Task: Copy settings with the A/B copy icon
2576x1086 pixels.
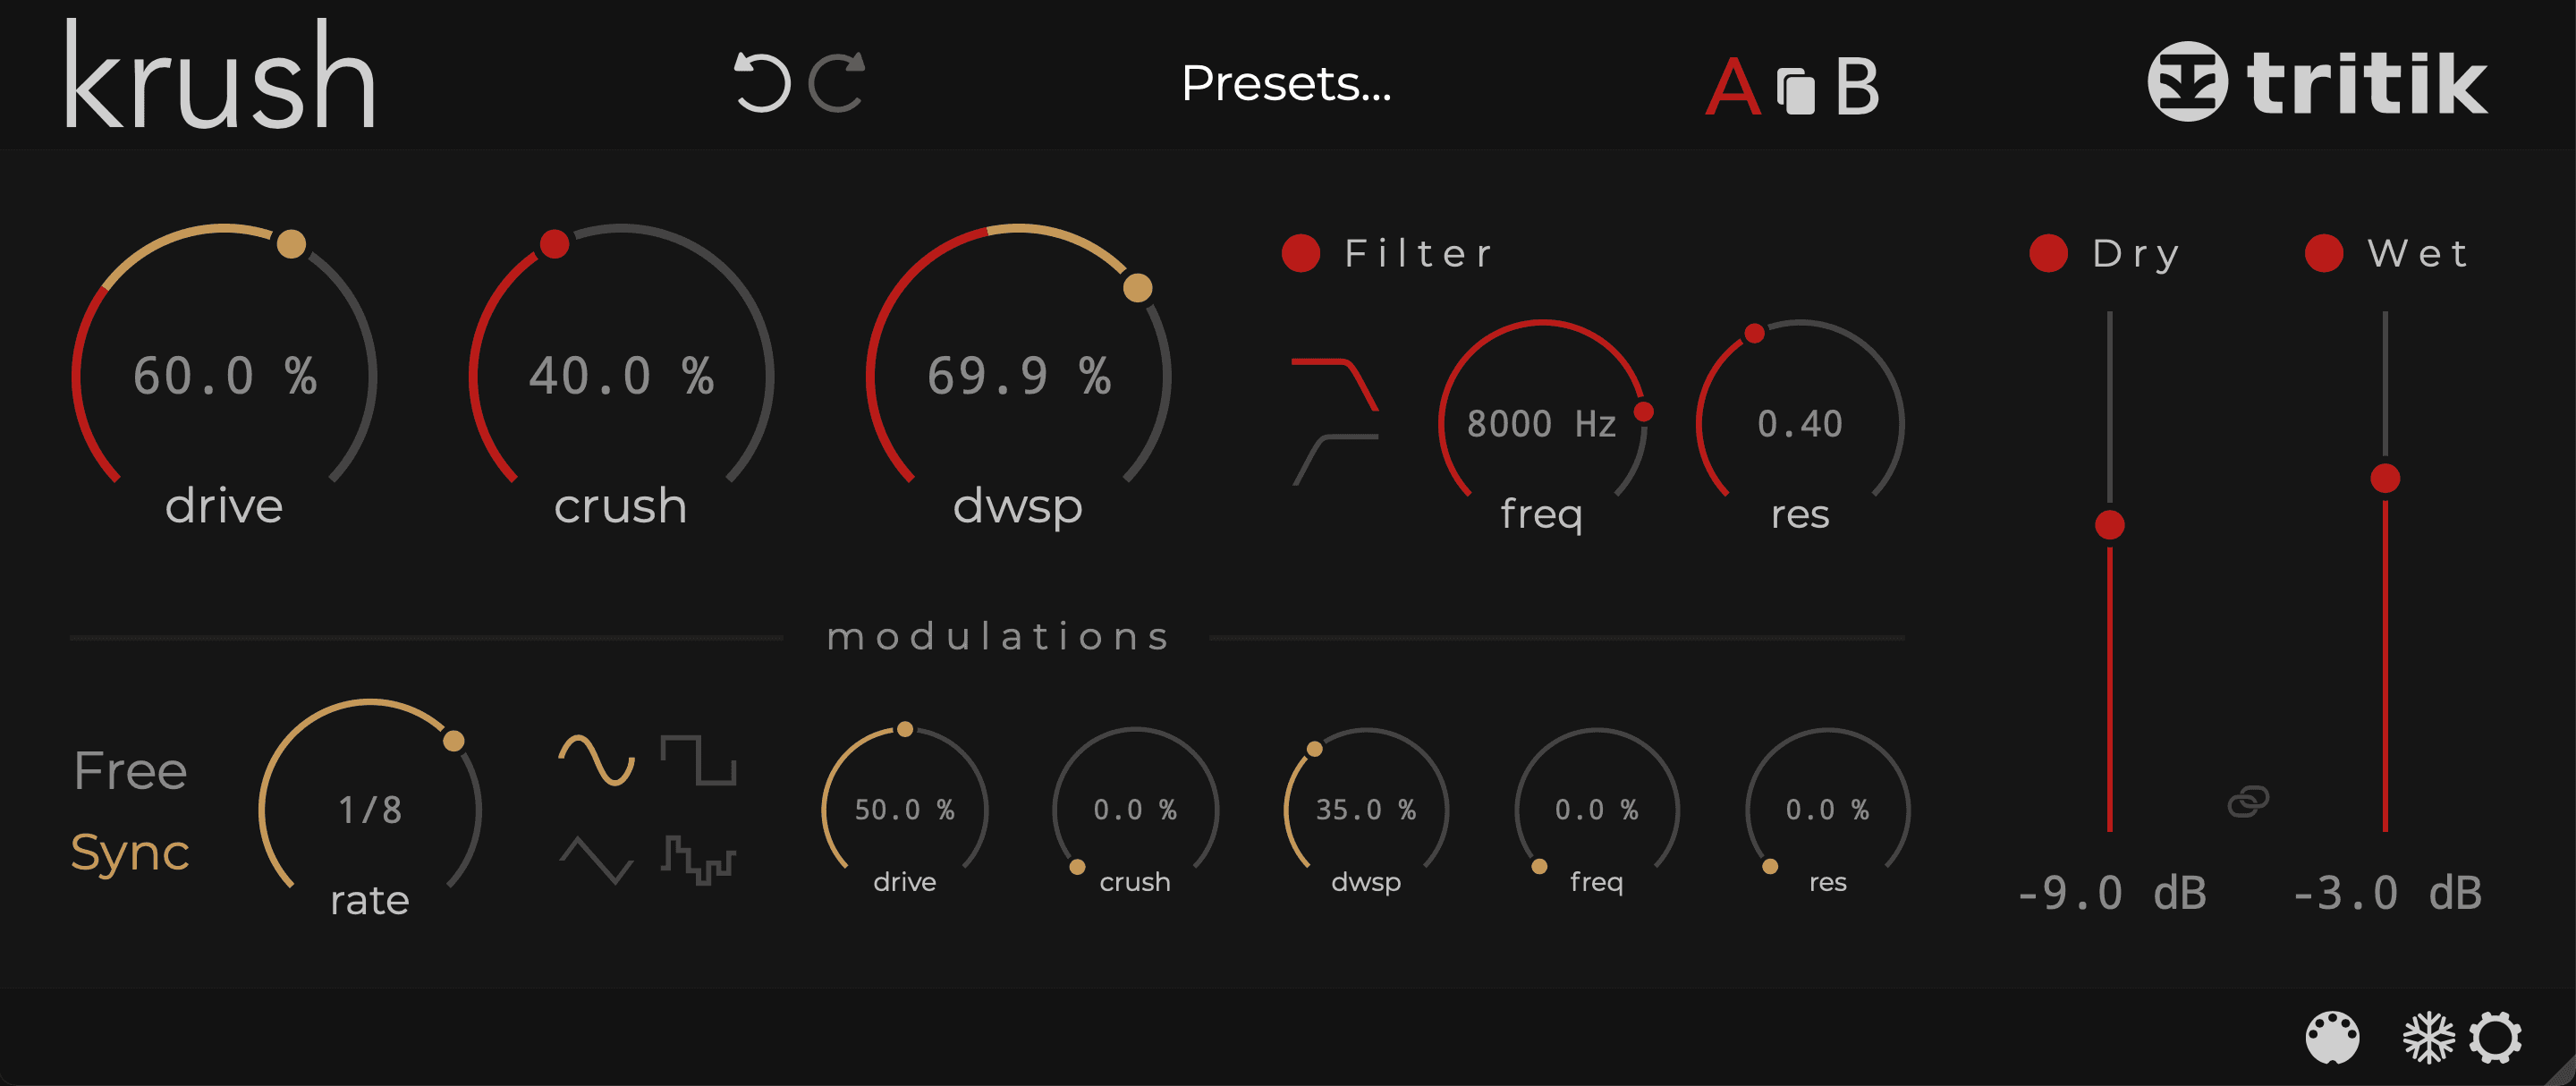Action: [1796, 90]
